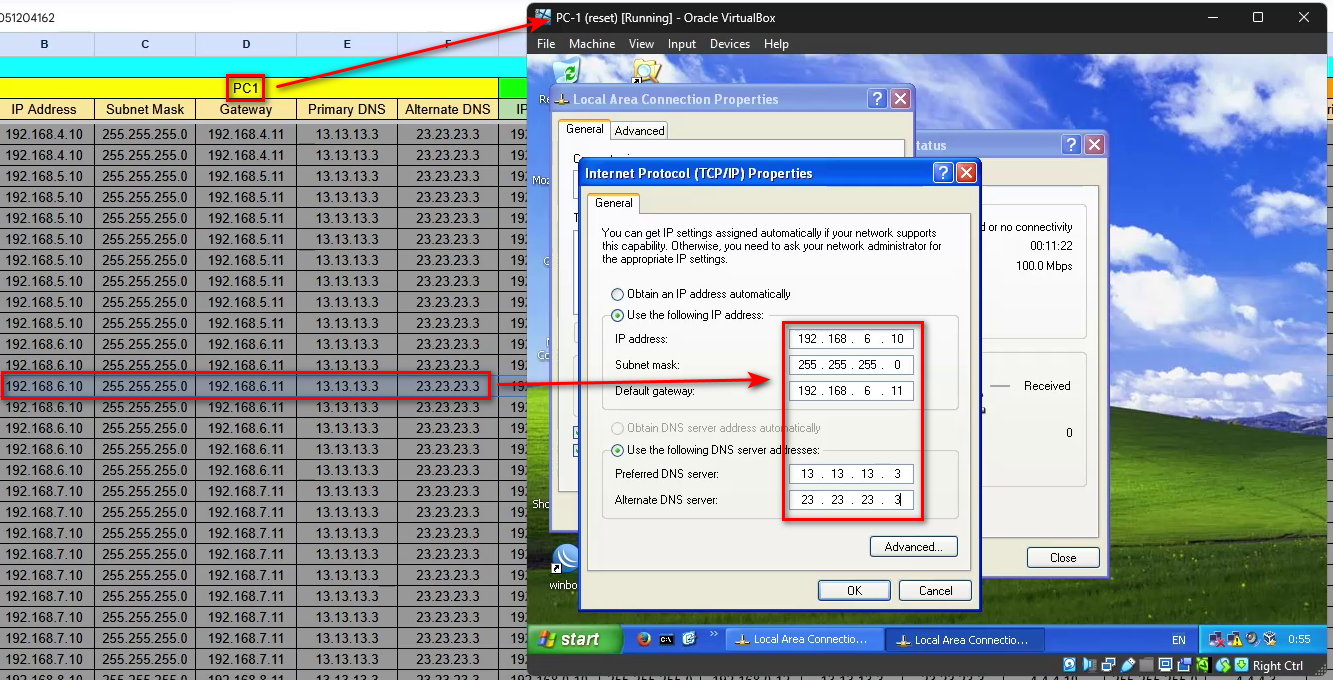The image size is (1333, 680).
Task: Confirm TCP/IP settings with OK
Action: click(853, 591)
